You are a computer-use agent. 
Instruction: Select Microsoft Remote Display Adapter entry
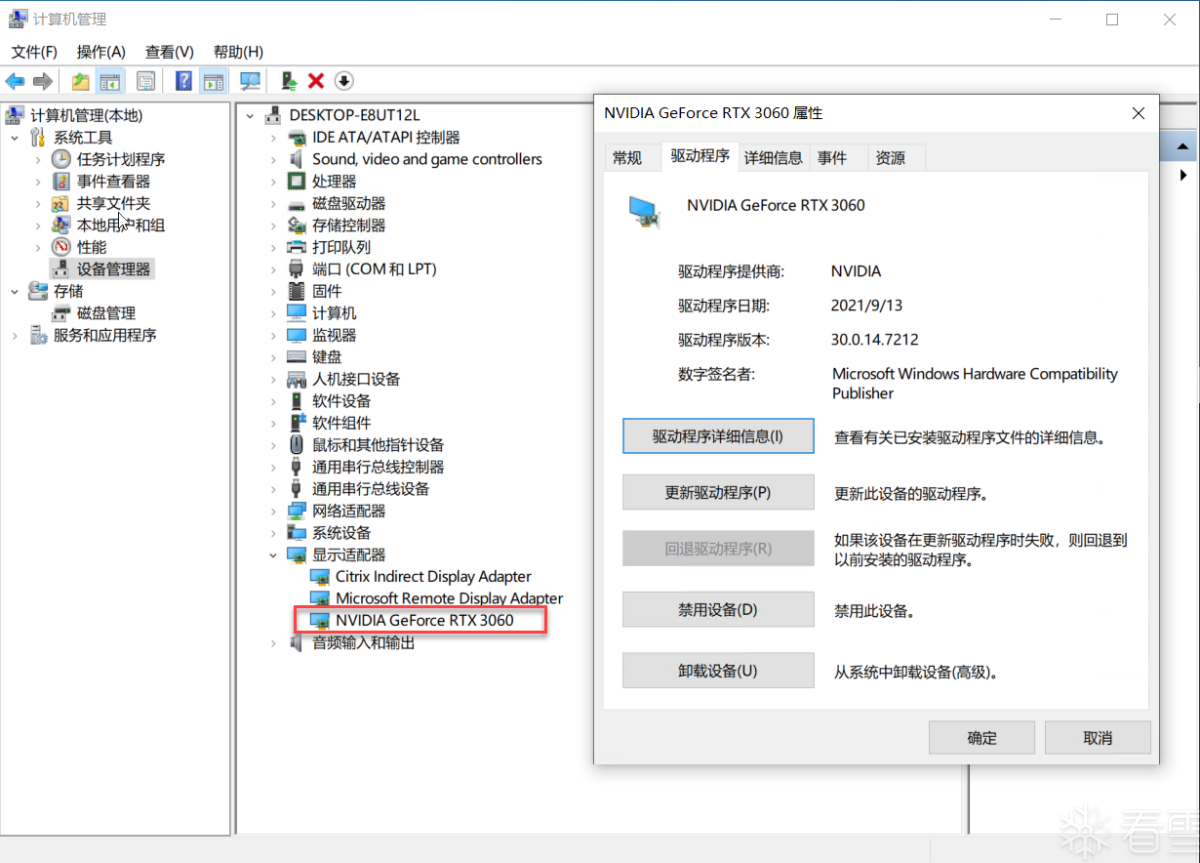click(449, 598)
